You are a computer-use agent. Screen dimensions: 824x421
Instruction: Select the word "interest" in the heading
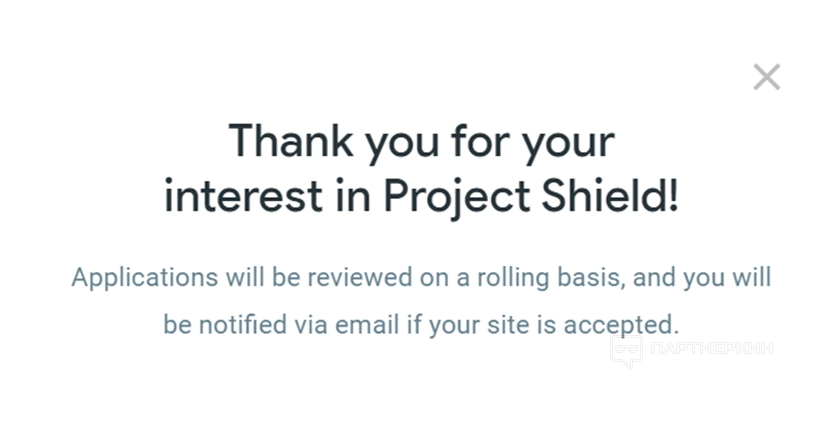[243, 196]
